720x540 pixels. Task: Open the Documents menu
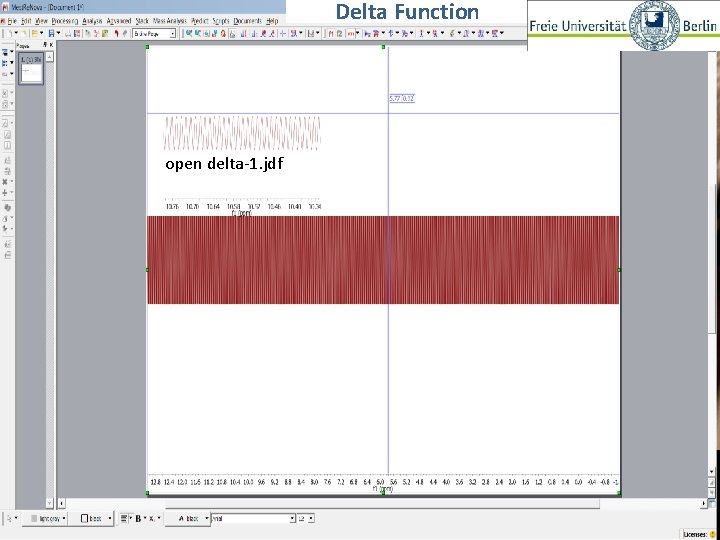coord(248,21)
